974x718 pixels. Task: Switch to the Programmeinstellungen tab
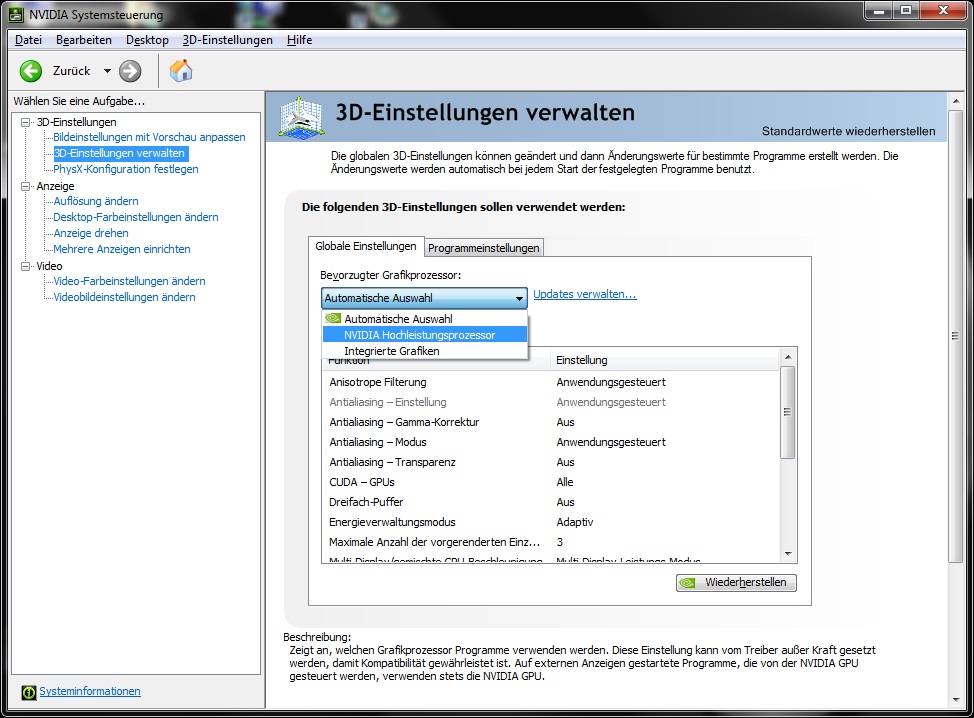pyautogui.click(x=484, y=248)
